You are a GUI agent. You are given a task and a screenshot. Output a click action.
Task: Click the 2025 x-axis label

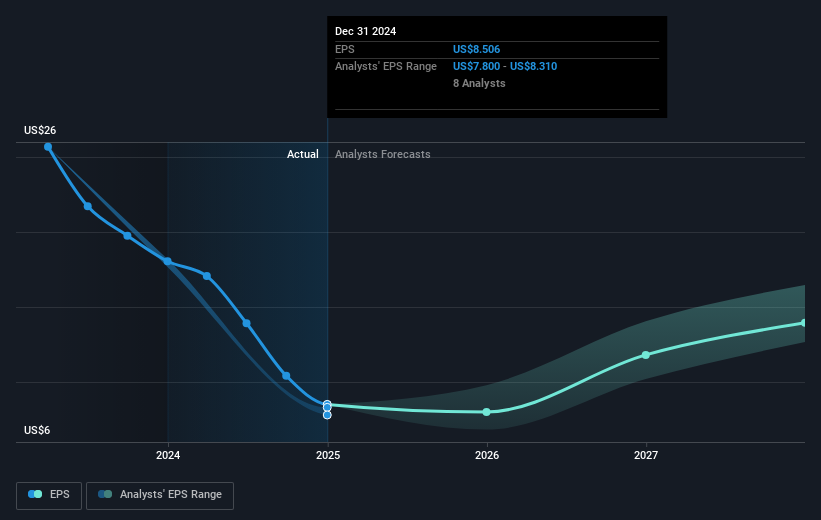coord(328,455)
